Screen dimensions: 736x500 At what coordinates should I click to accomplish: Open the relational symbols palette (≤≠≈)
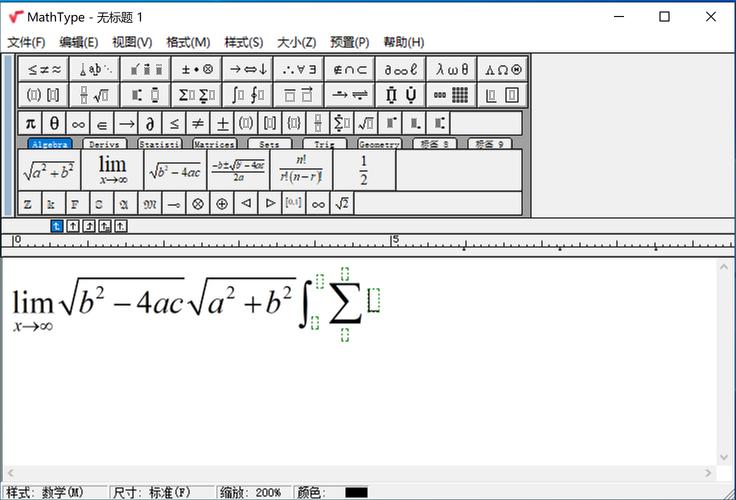(x=44, y=69)
